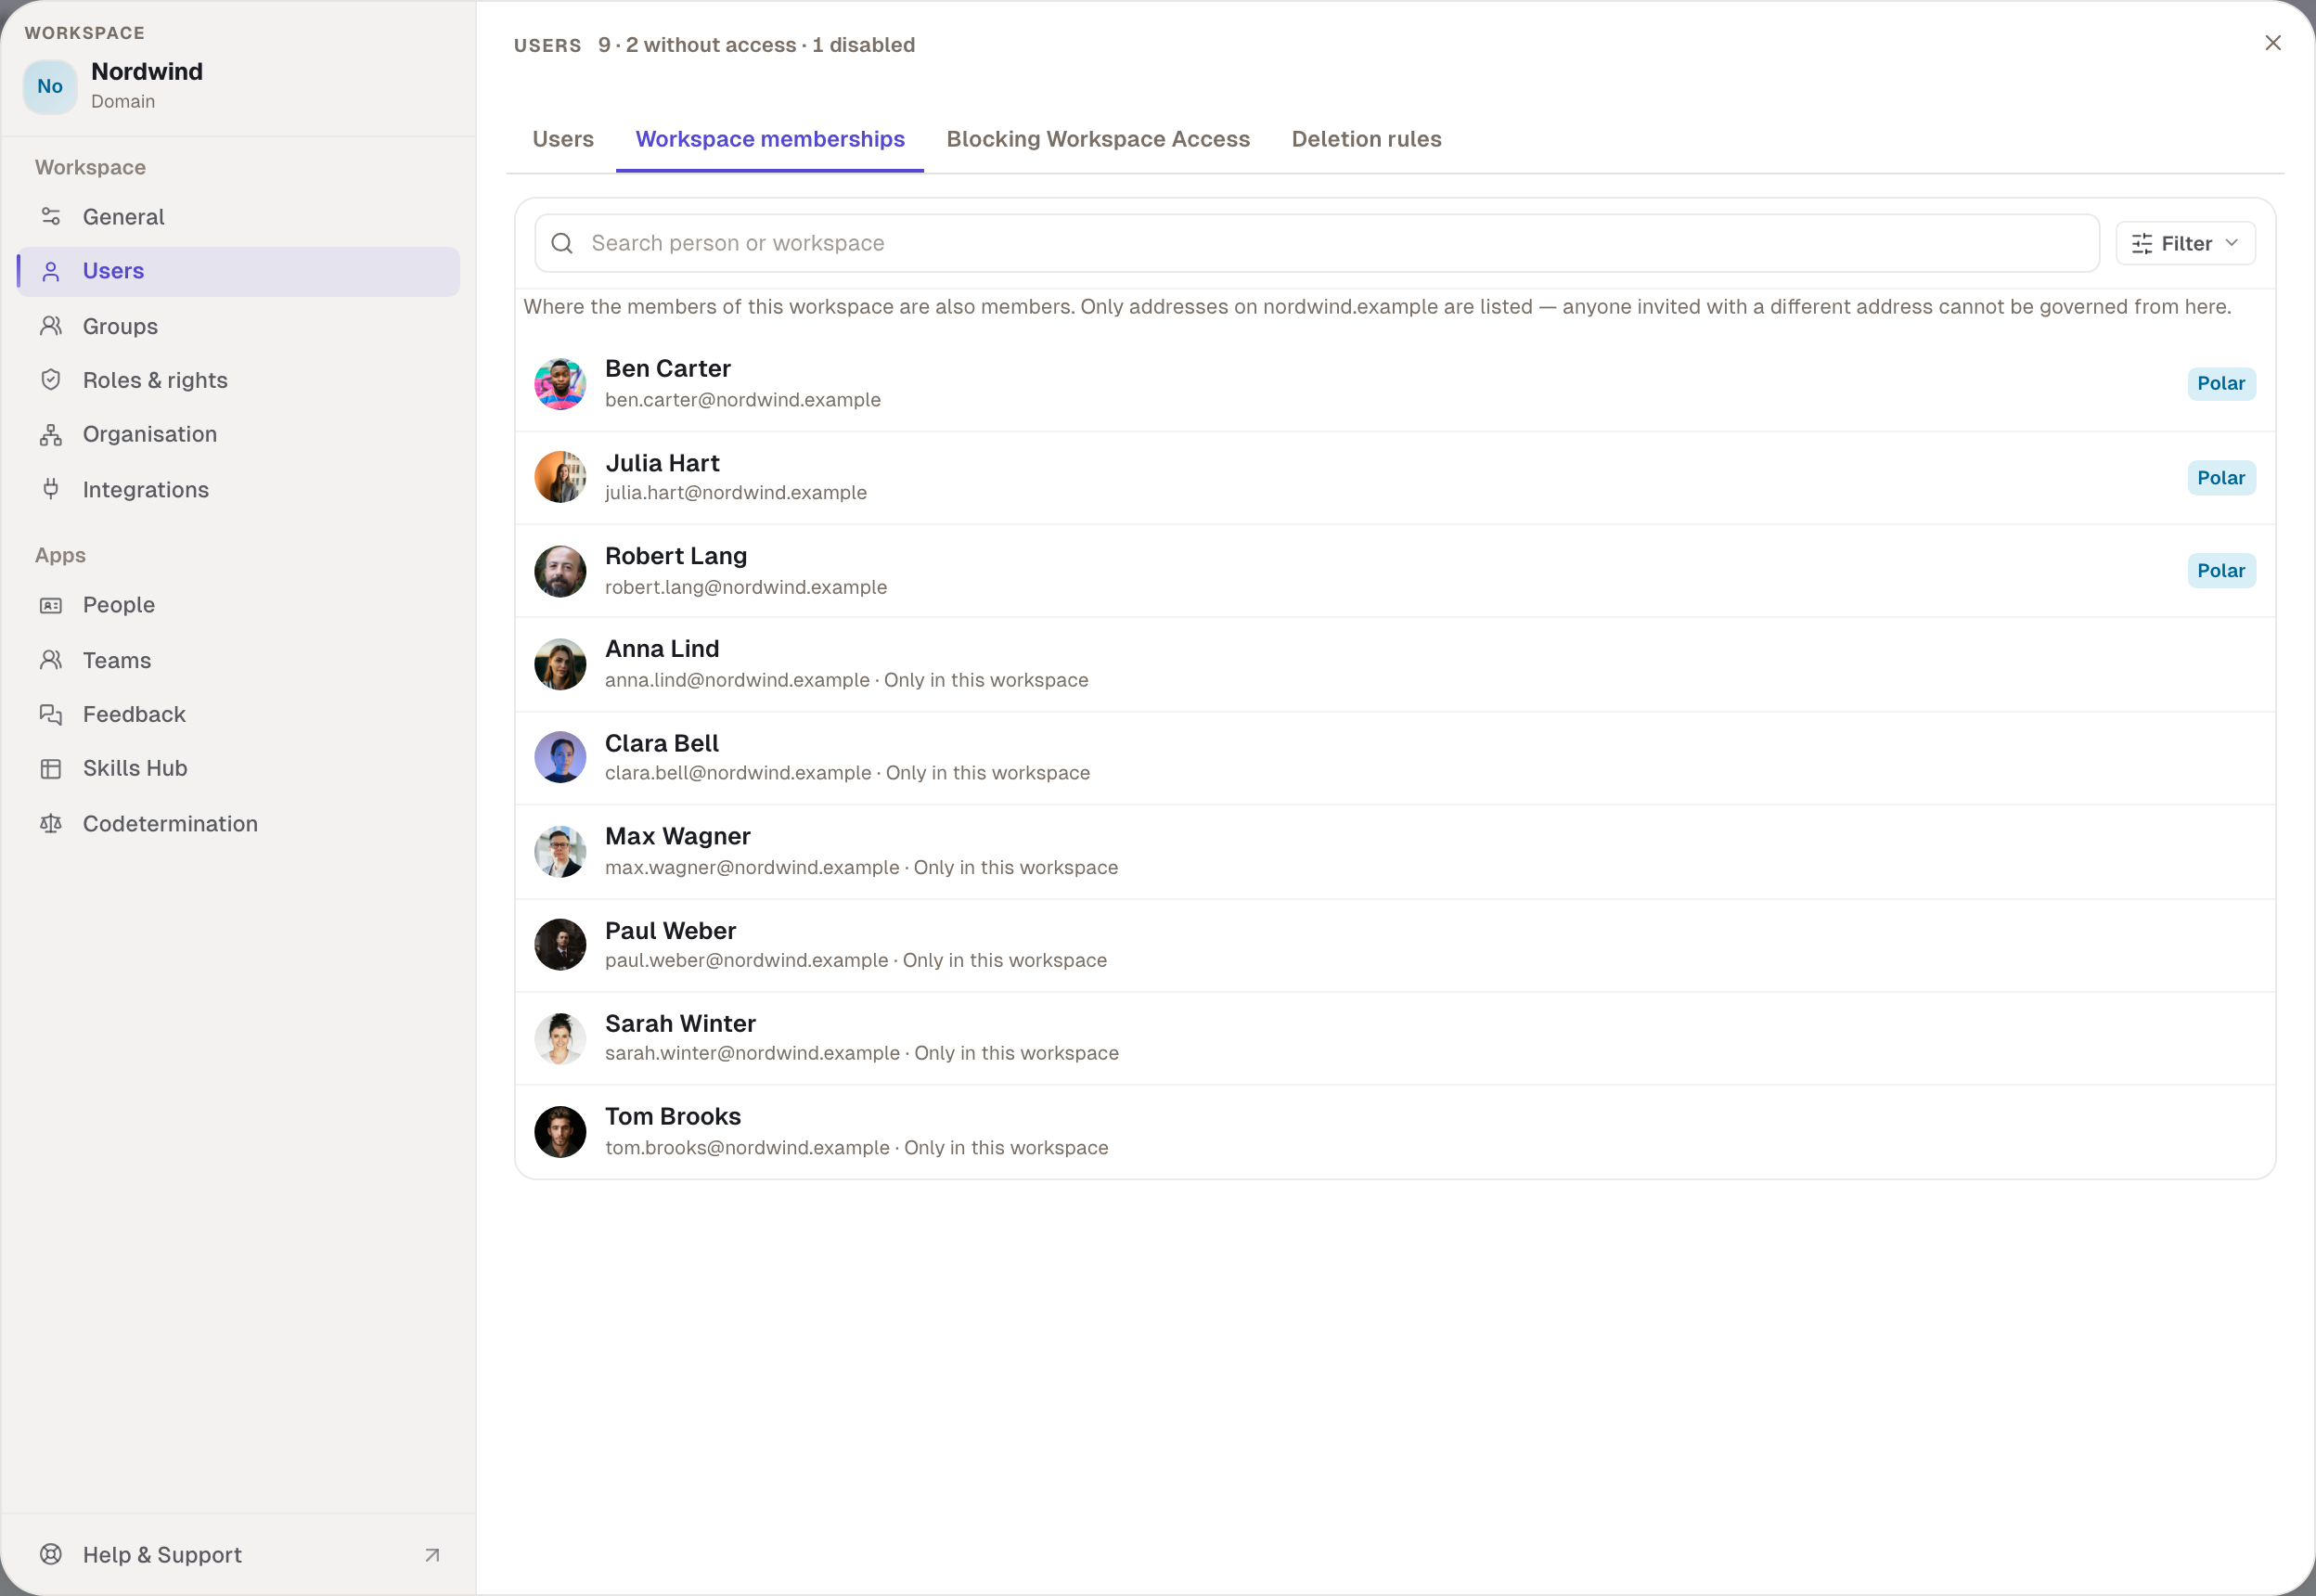Click the Roles & rights shield icon
The height and width of the screenshot is (1596, 2316).
(x=51, y=380)
